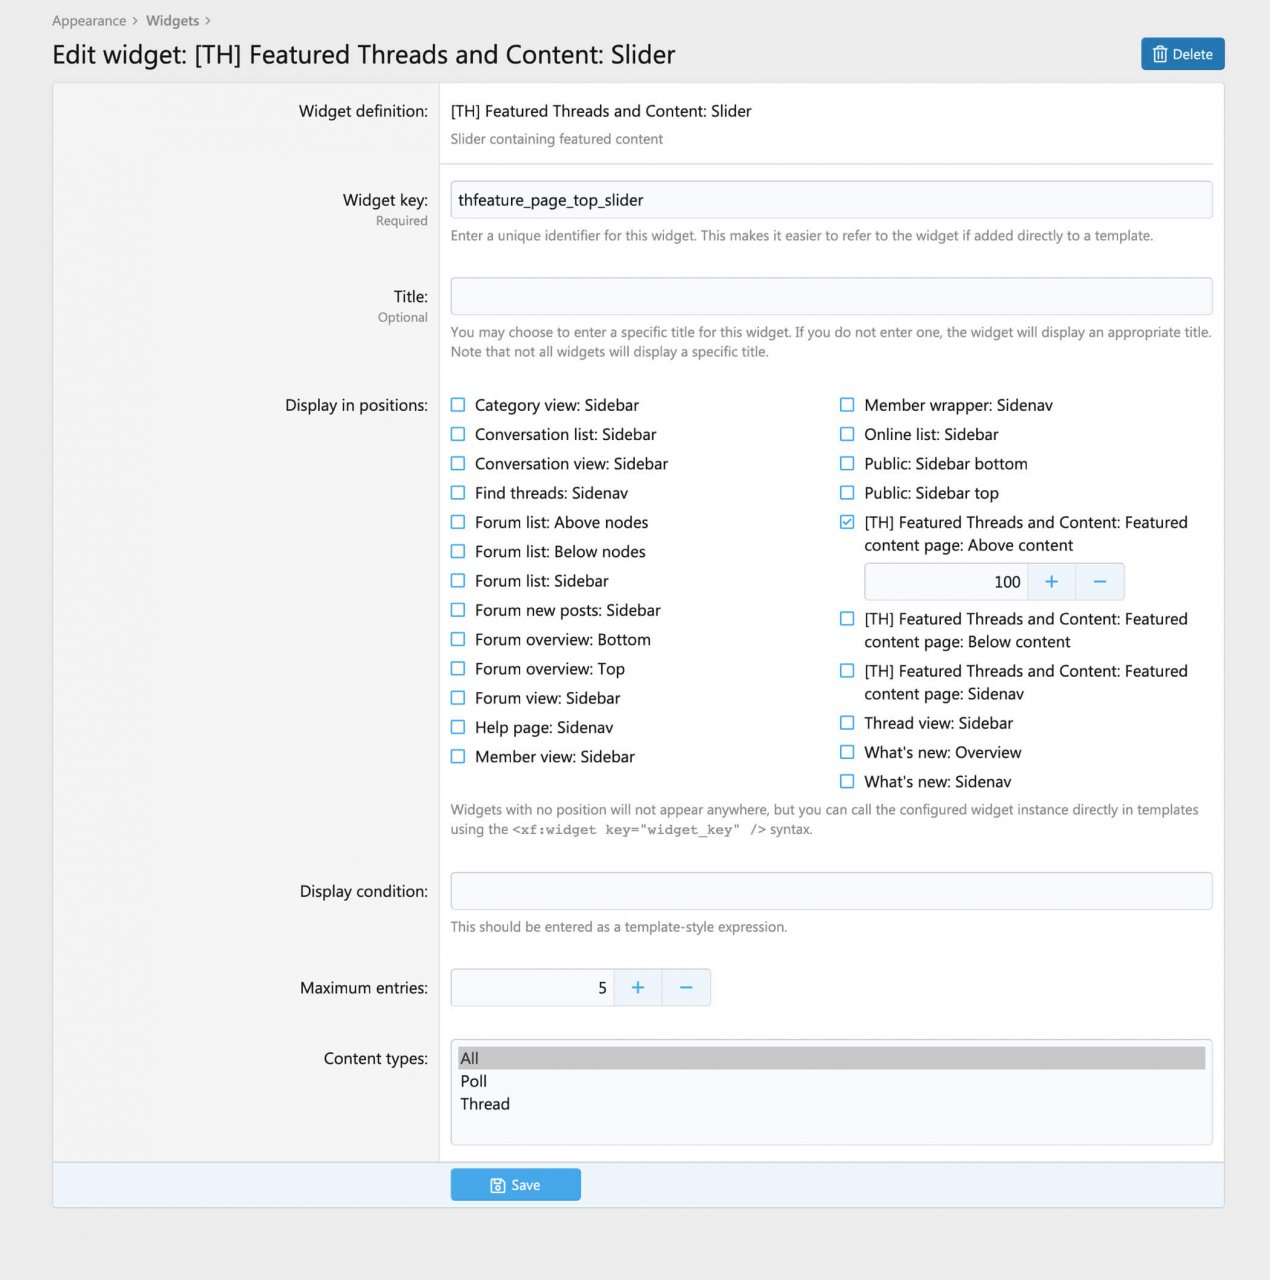This screenshot has height=1280, width=1270.
Task: Tick the Forum list: Above nodes checkbox
Action: [x=458, y=522]
